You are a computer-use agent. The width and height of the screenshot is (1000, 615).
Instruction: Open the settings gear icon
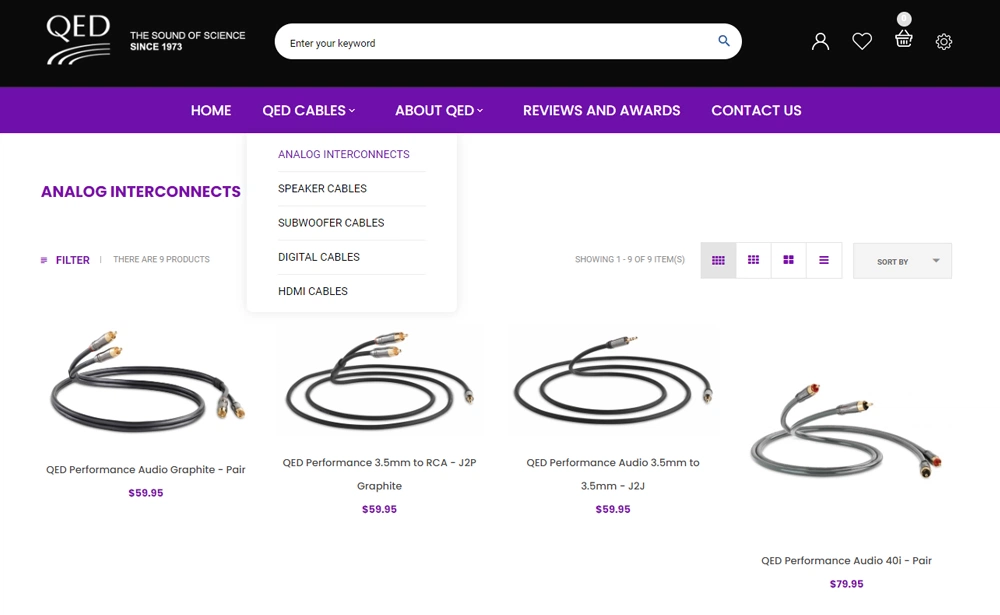click(x=944, y=41)
